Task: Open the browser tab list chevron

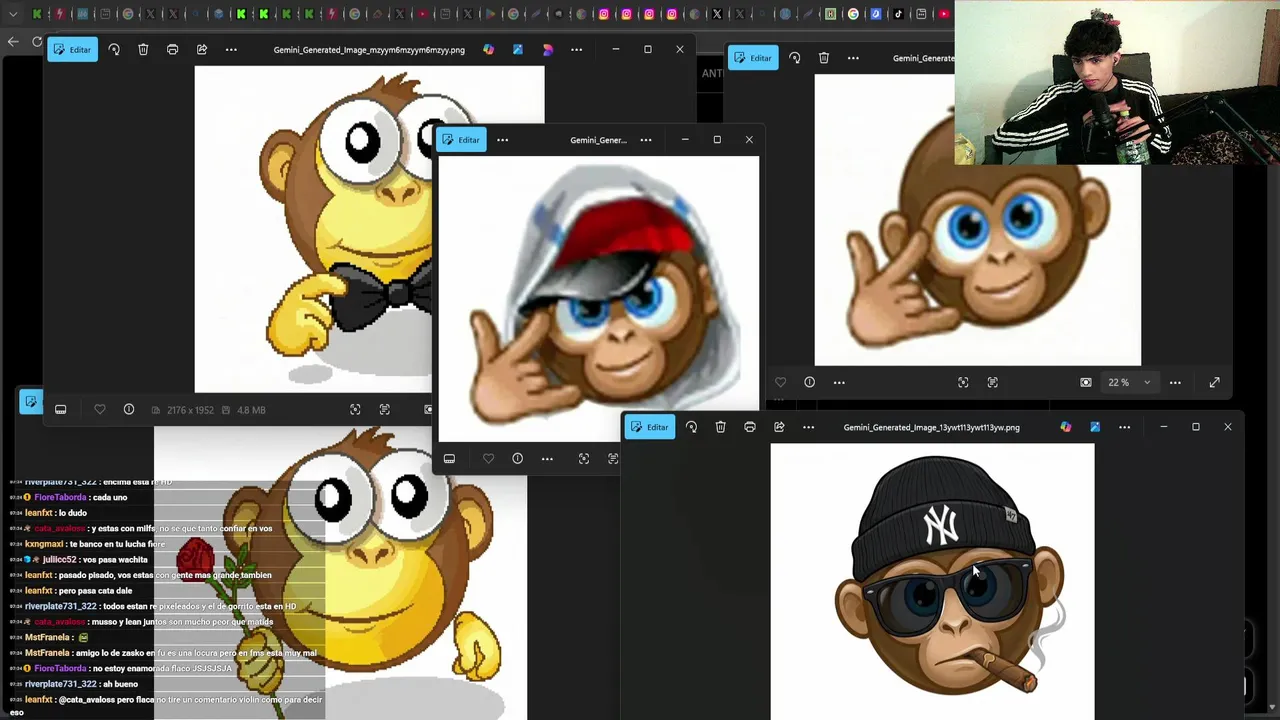Action: 13,14
